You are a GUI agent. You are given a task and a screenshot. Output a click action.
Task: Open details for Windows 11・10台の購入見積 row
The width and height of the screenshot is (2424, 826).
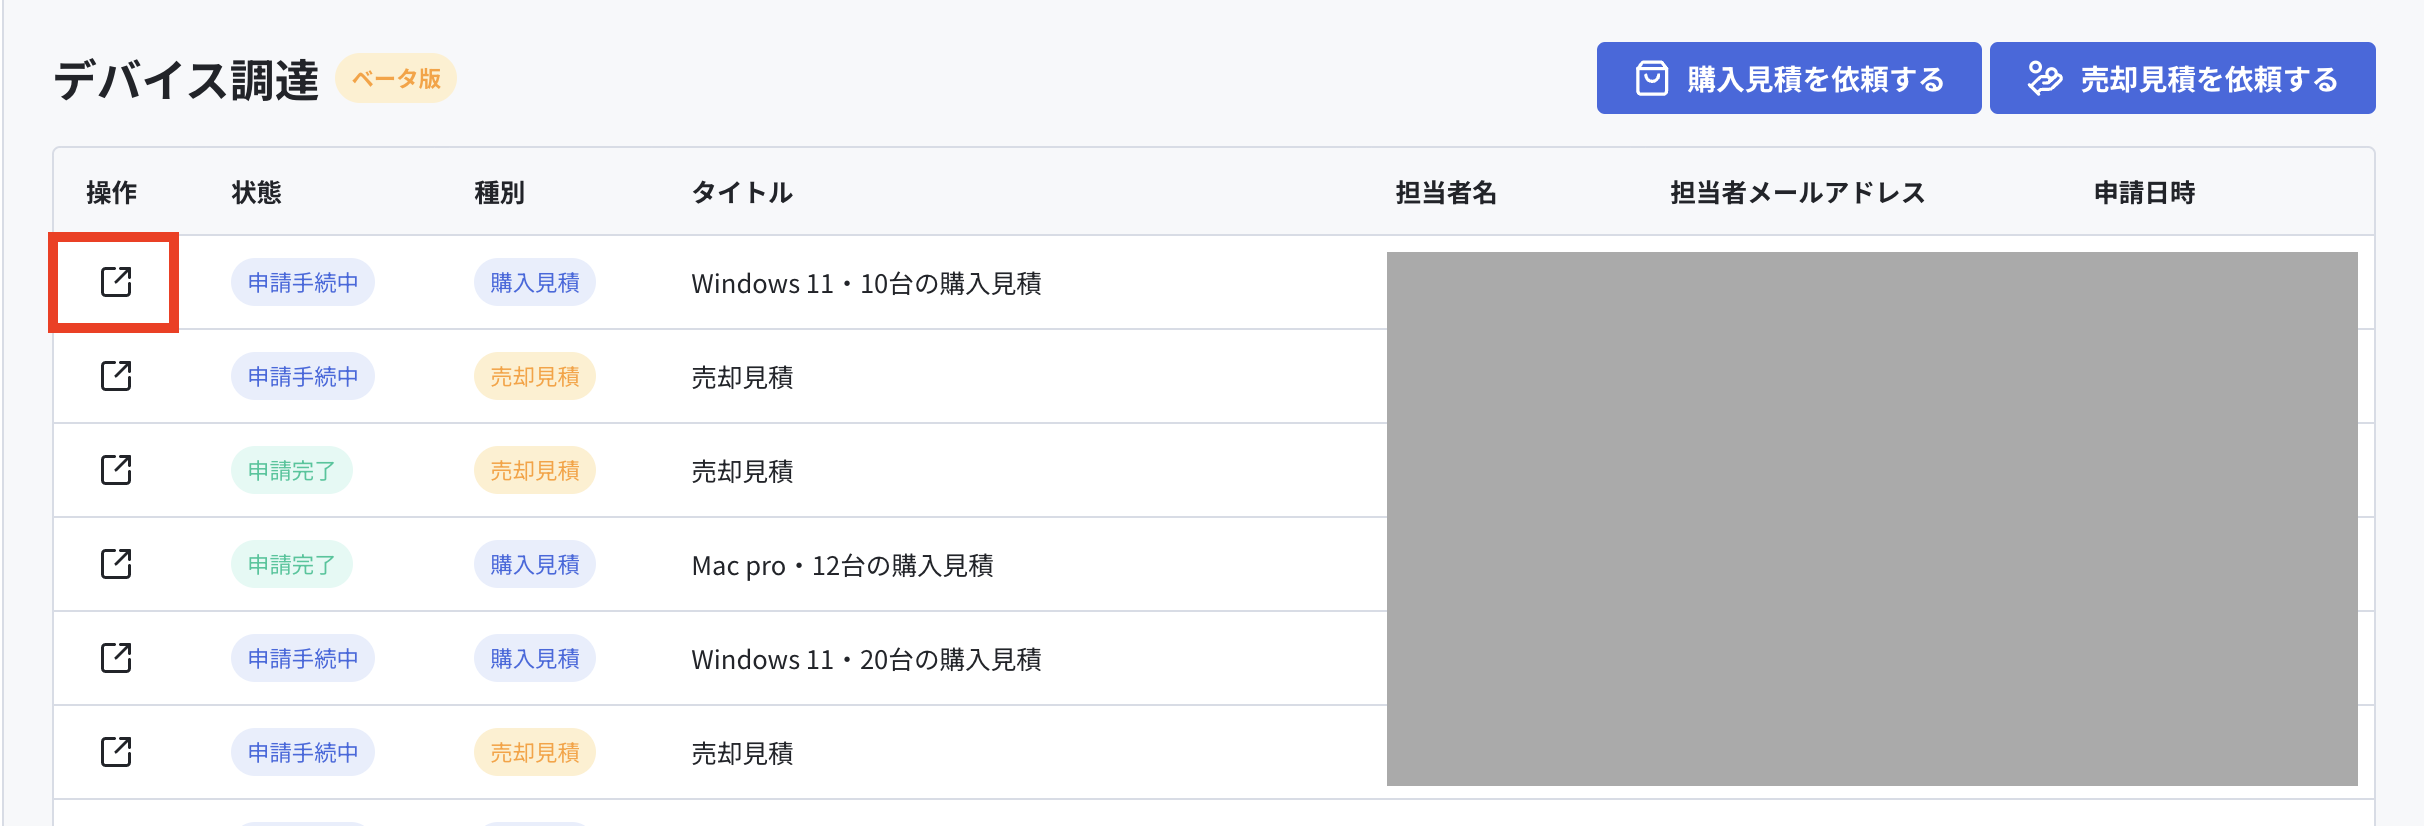[x=116, y=282]
